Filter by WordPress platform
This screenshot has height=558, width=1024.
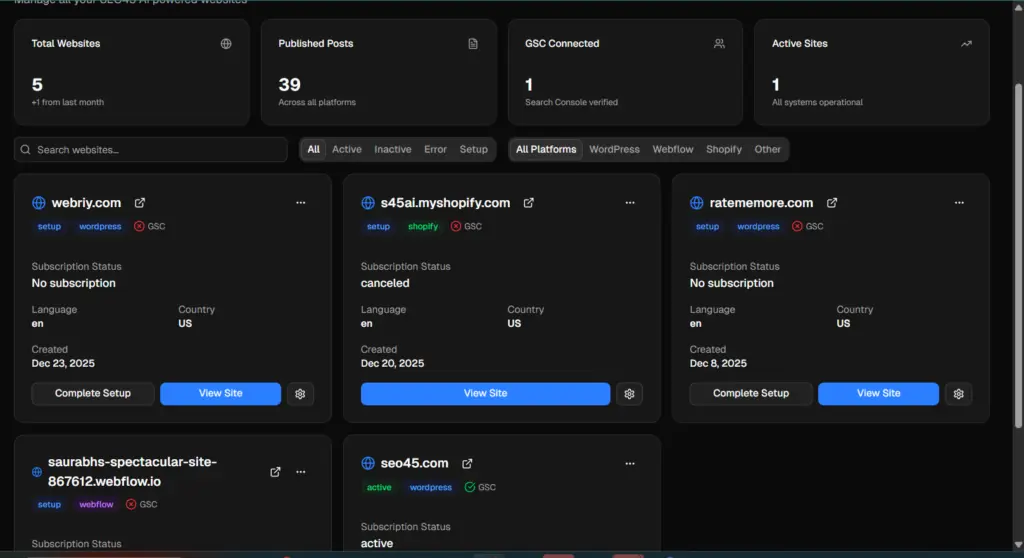tap(615, 150)
